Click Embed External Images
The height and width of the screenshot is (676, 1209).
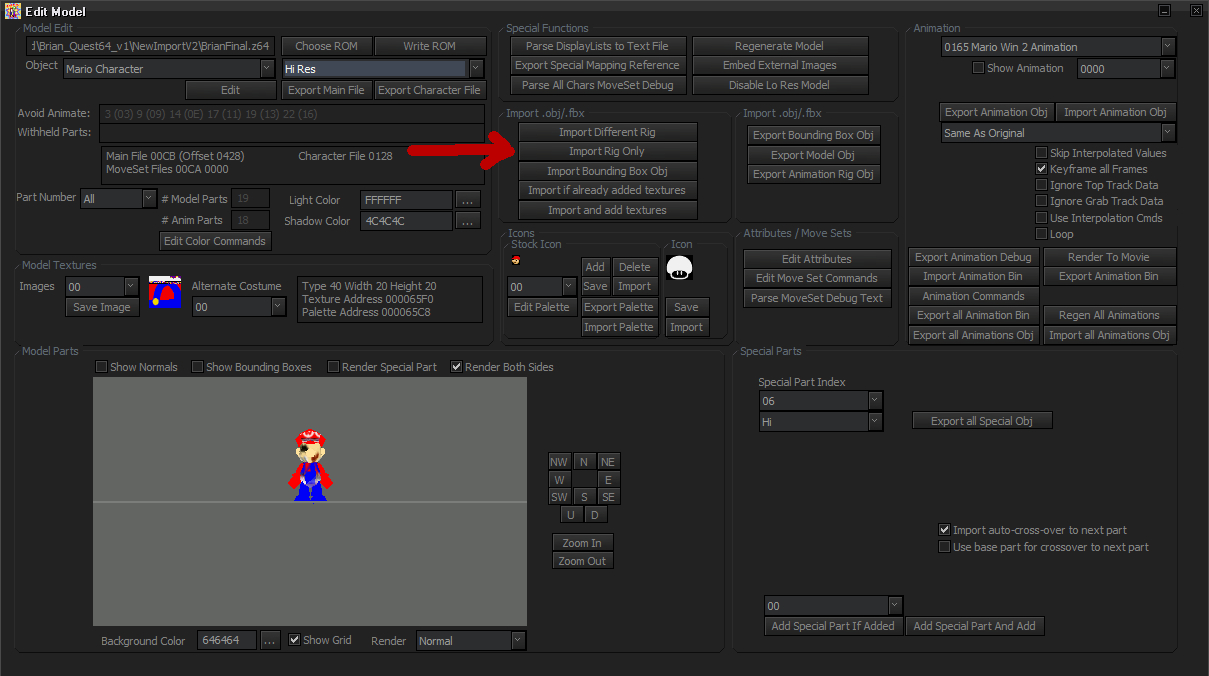tap(779, 65)
